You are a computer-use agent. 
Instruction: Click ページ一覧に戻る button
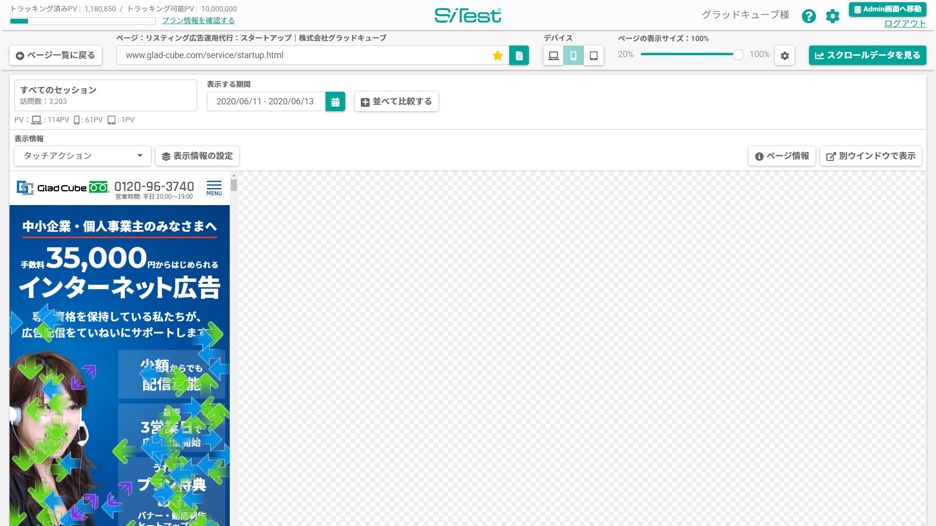click(56, 56)
